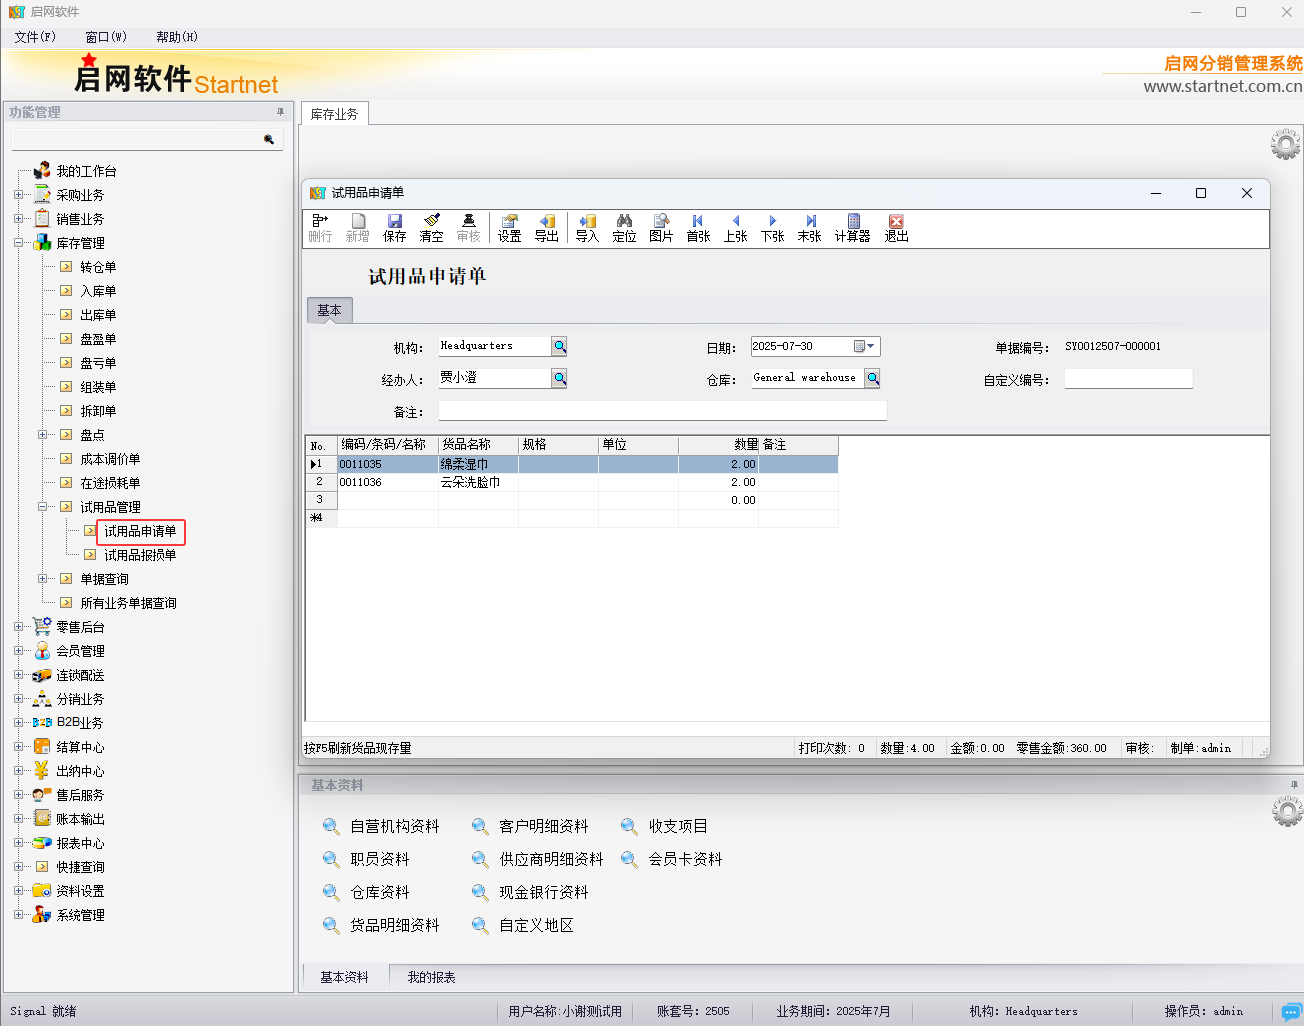Click the lookup icon beside 机构 field
Image resolution: width=1304 pixels, height=1026 pixels.
click(x=559, y=346)
